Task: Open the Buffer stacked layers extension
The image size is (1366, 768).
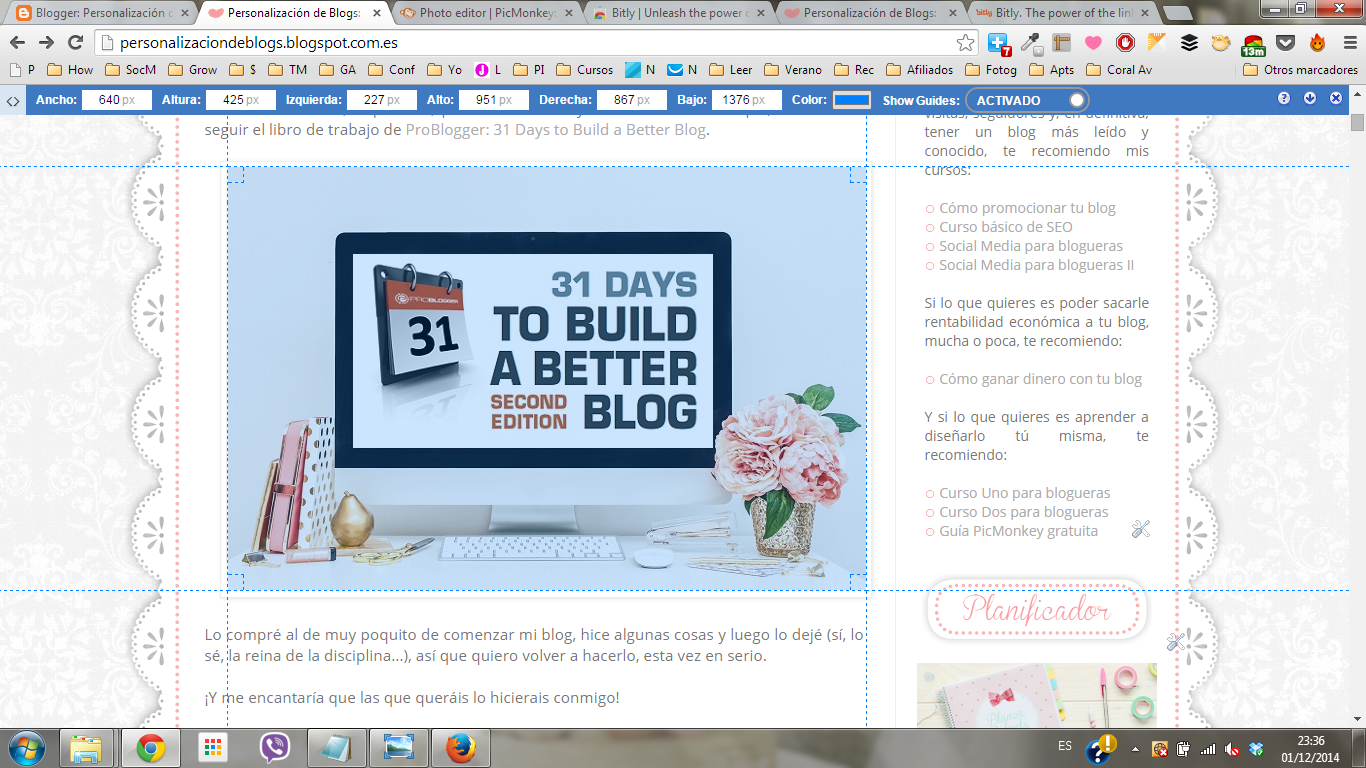Action: 1189,43
